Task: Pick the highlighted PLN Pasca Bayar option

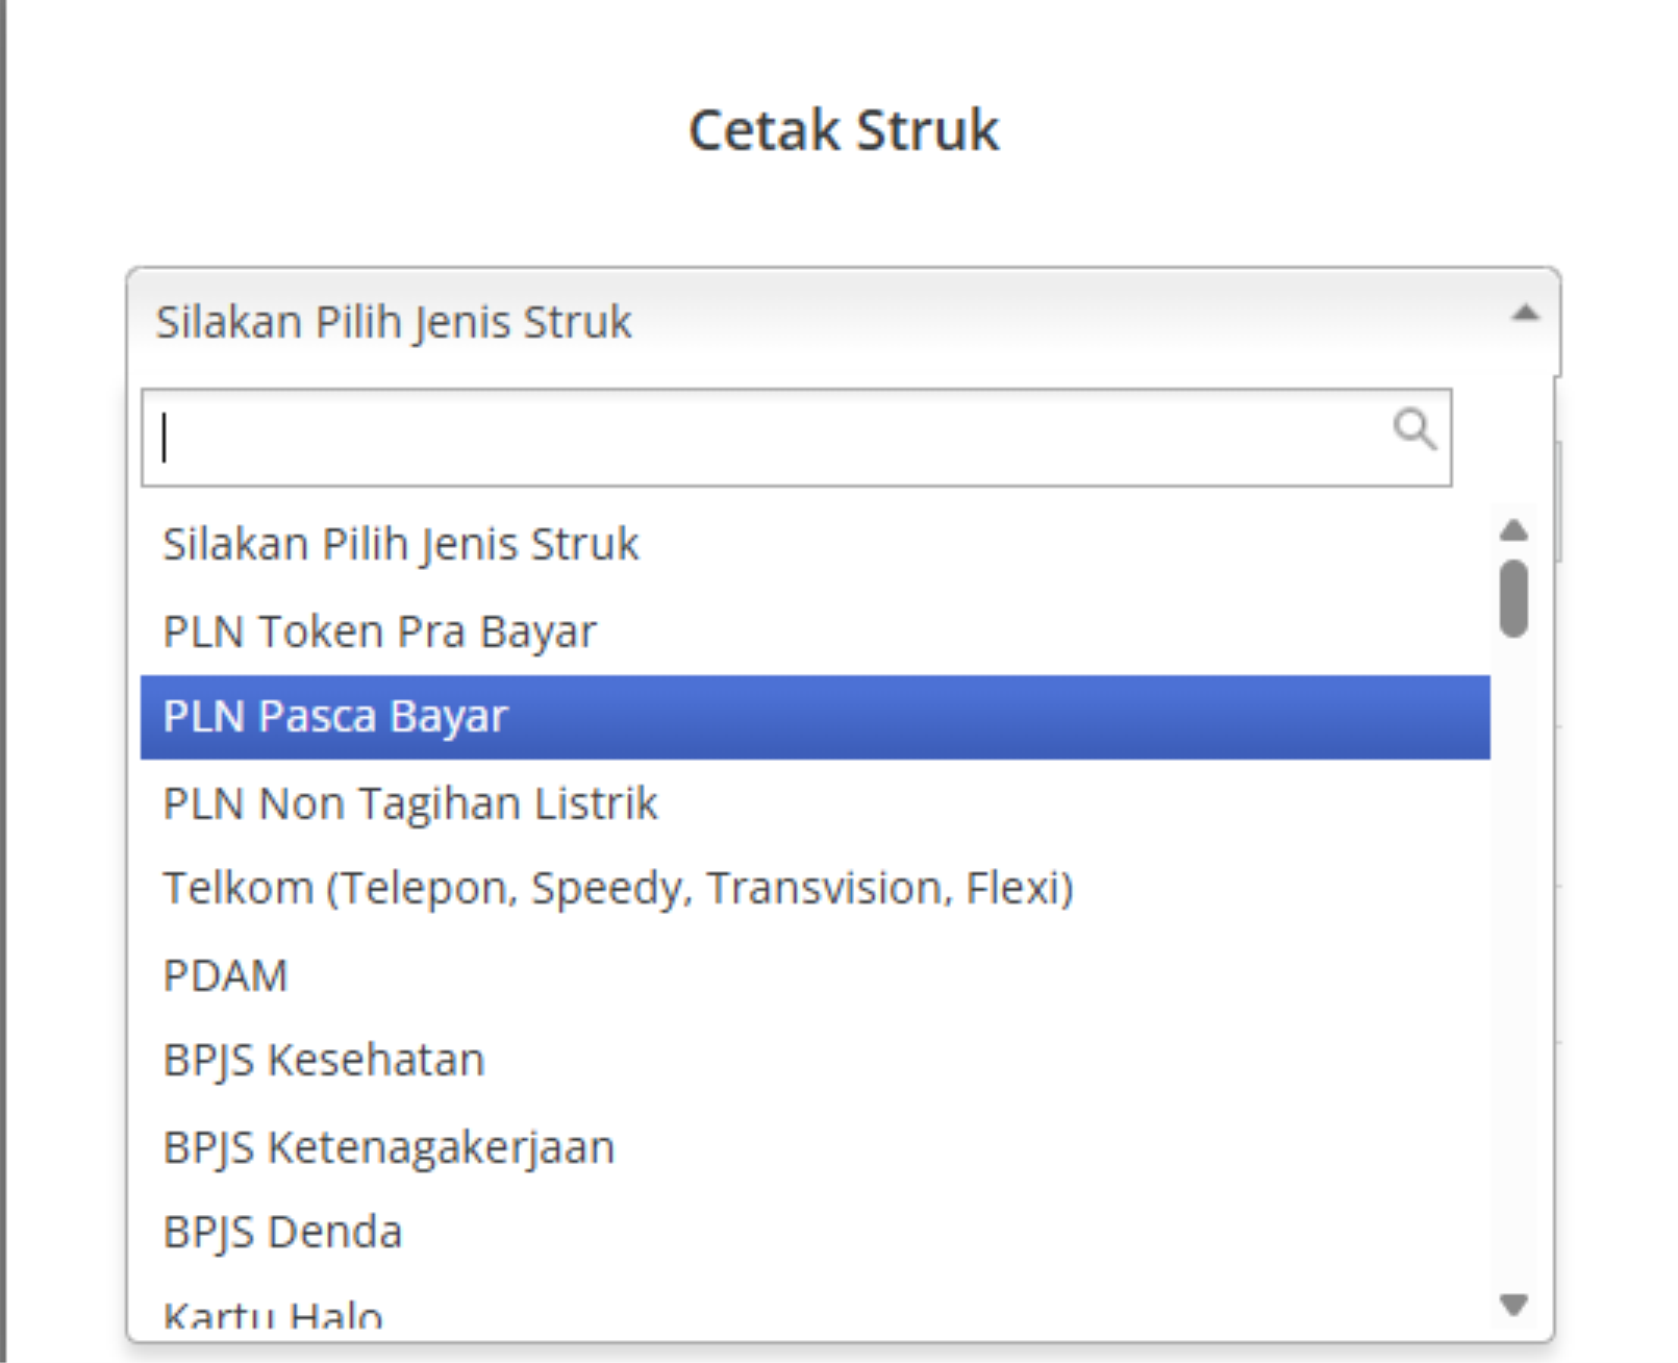Action: (x=815, y=717)
